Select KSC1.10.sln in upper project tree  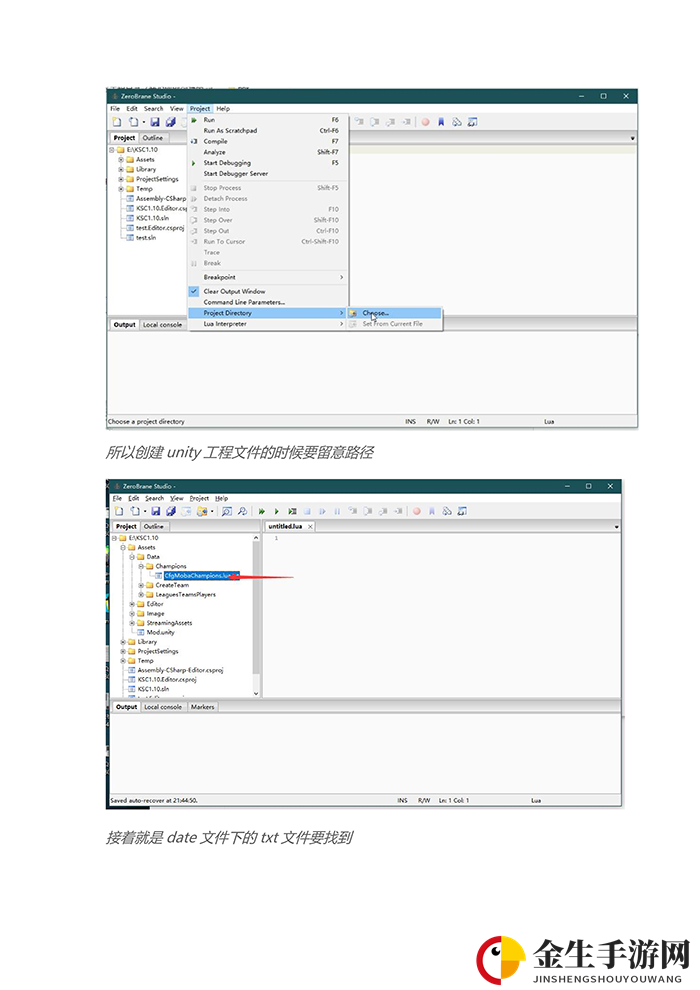[x=152, y=218]
